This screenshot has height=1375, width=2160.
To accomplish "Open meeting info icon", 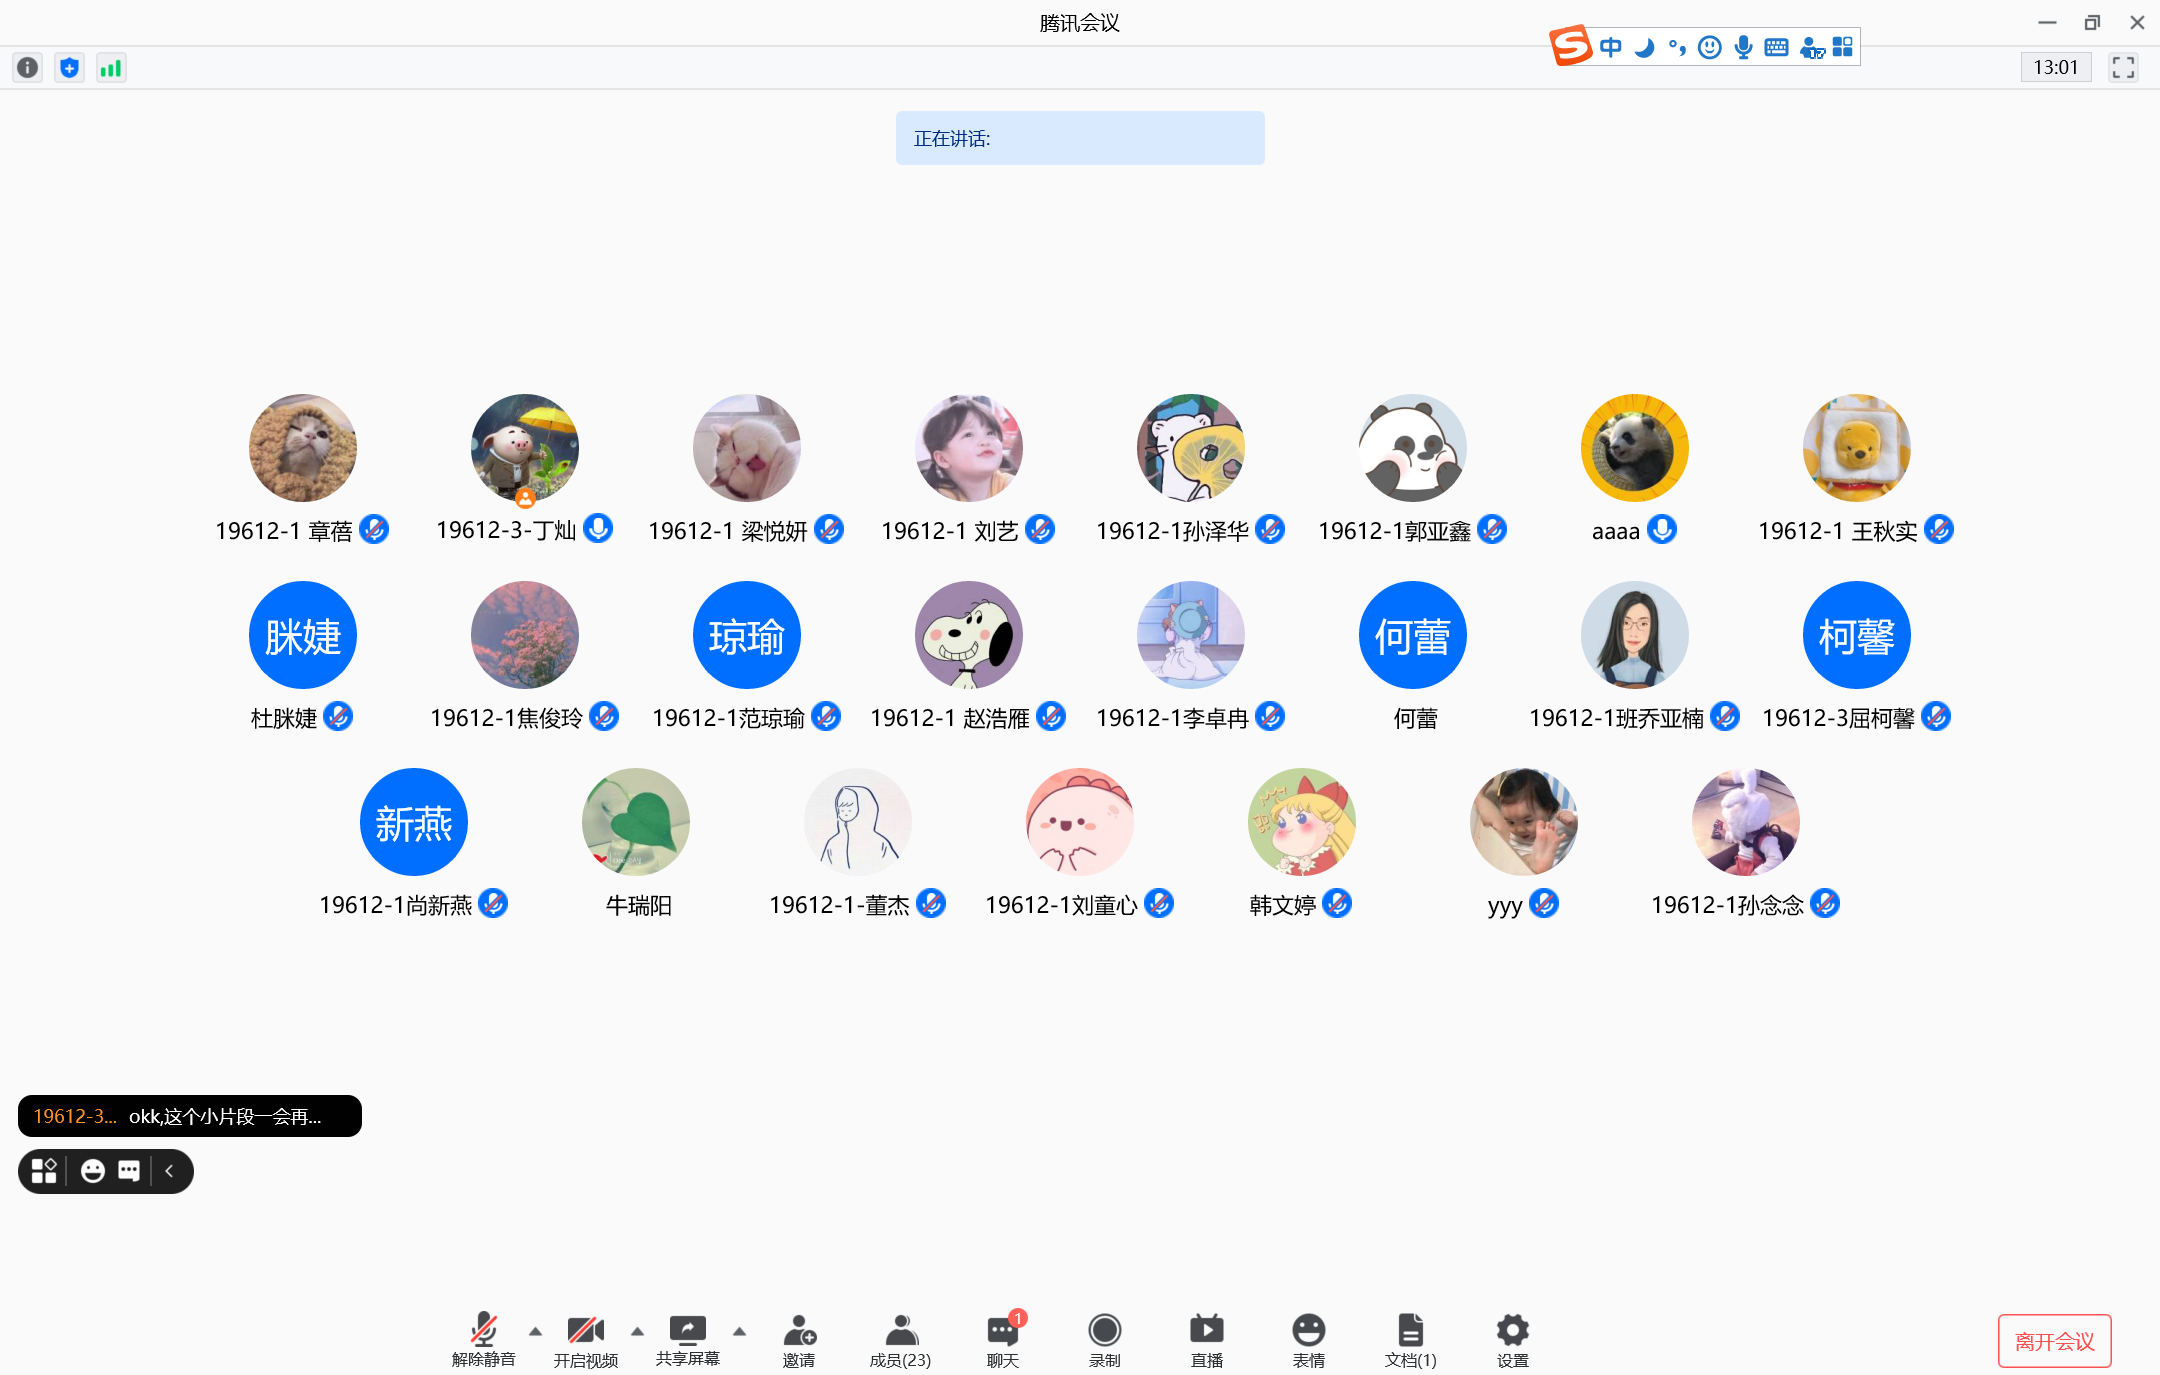I will click(28, 68).
